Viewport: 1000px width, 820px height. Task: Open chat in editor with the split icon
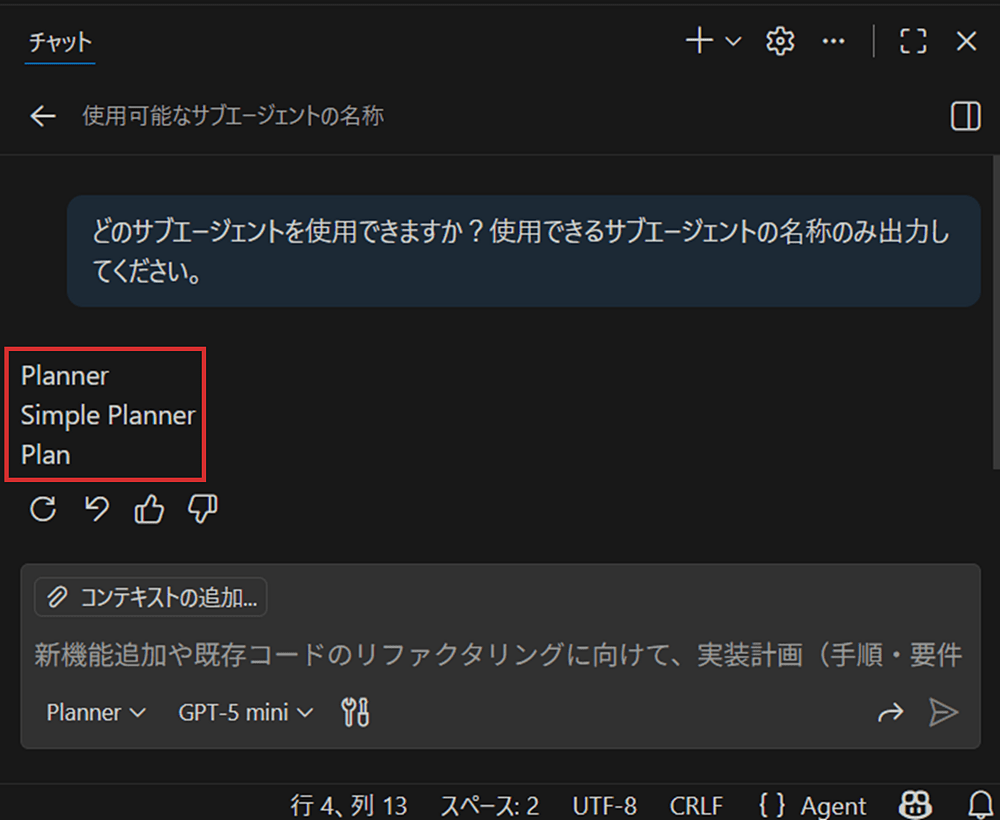(x=964, y=116)
